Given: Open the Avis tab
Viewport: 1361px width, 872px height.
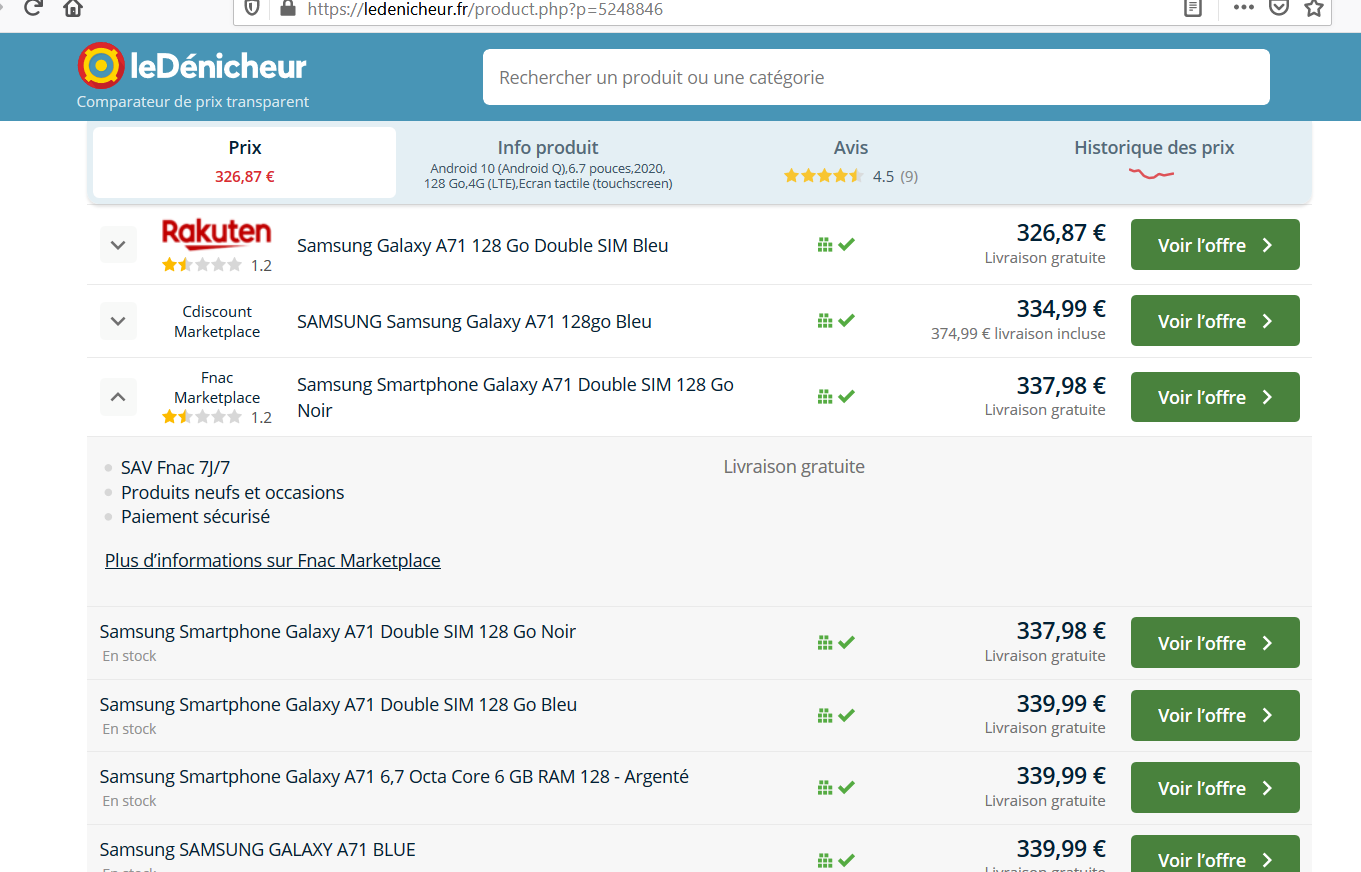Looking at the screenshot, I should pyautogui.click(x=851, y=162).
